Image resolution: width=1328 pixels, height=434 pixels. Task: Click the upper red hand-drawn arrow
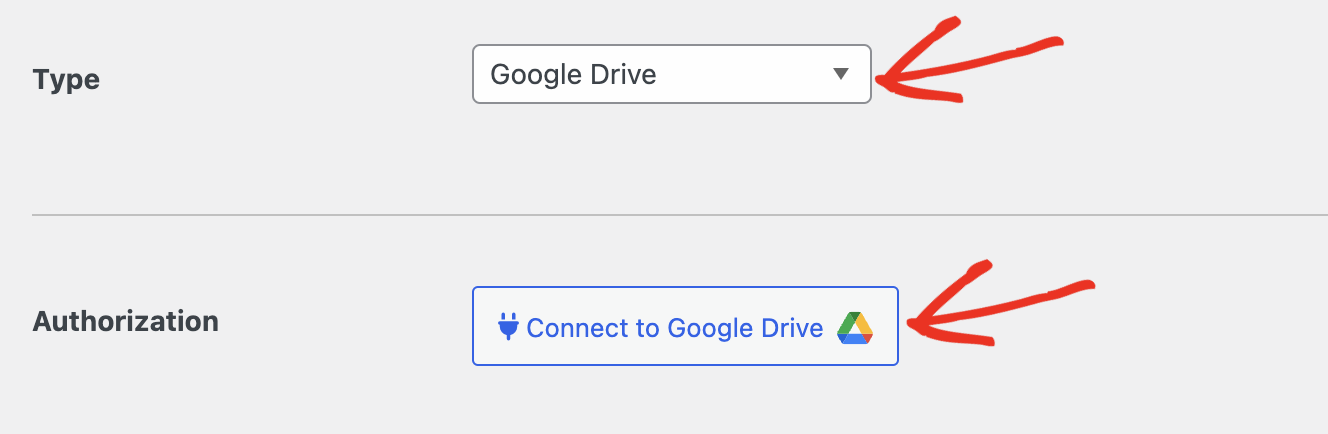tap(968, 61)
